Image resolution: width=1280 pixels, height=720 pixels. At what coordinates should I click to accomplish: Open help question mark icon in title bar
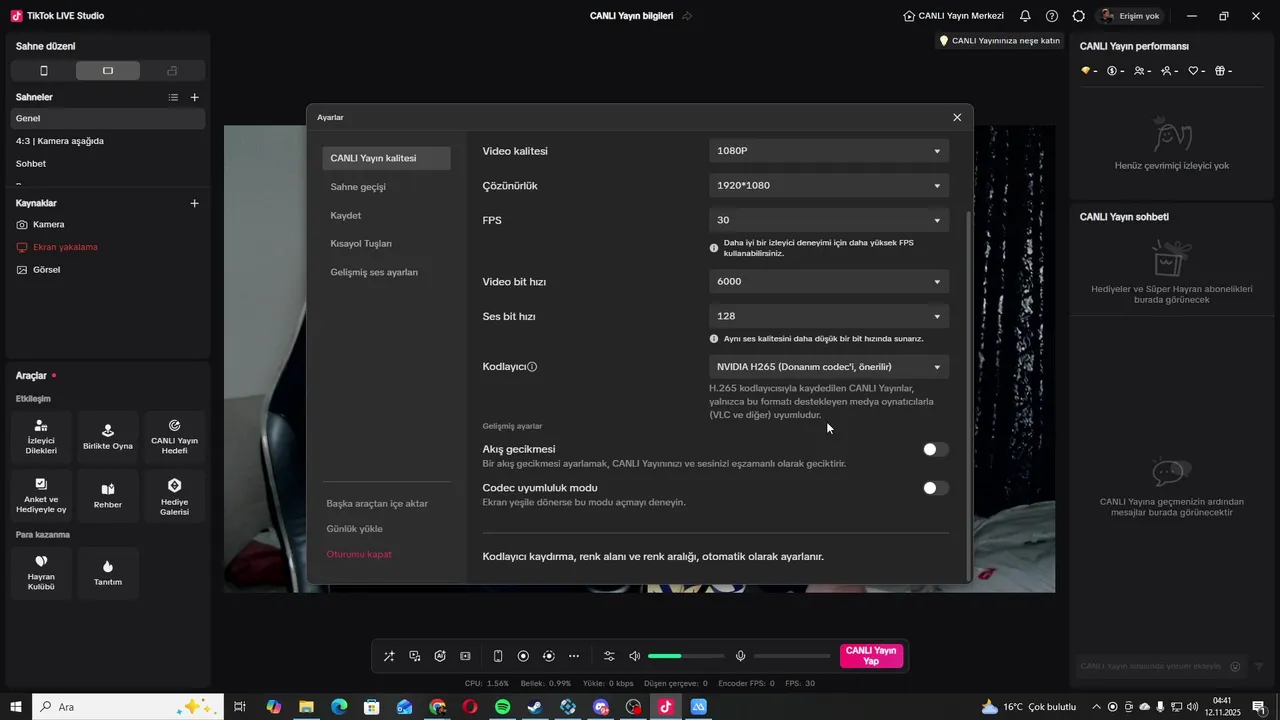coord(1052,16)
